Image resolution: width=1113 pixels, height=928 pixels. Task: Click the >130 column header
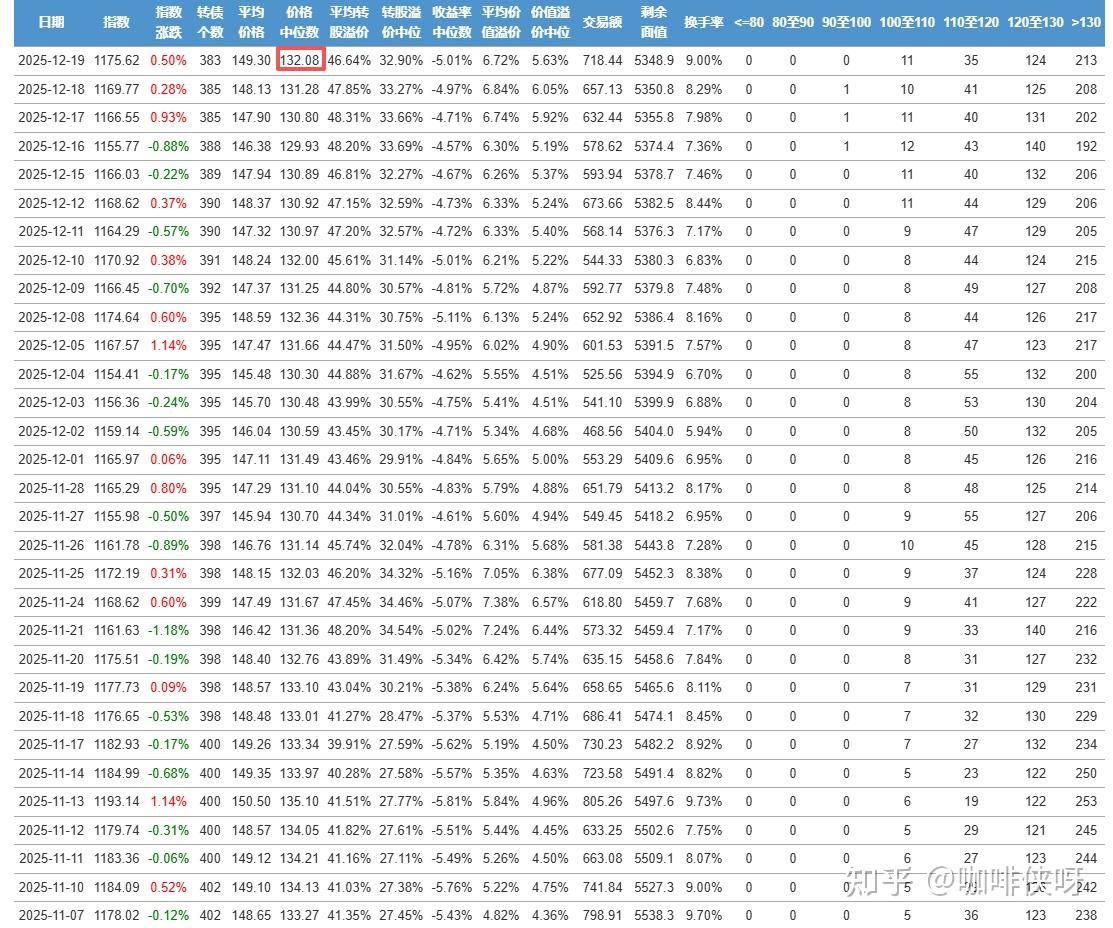(x=1085, y=22)
